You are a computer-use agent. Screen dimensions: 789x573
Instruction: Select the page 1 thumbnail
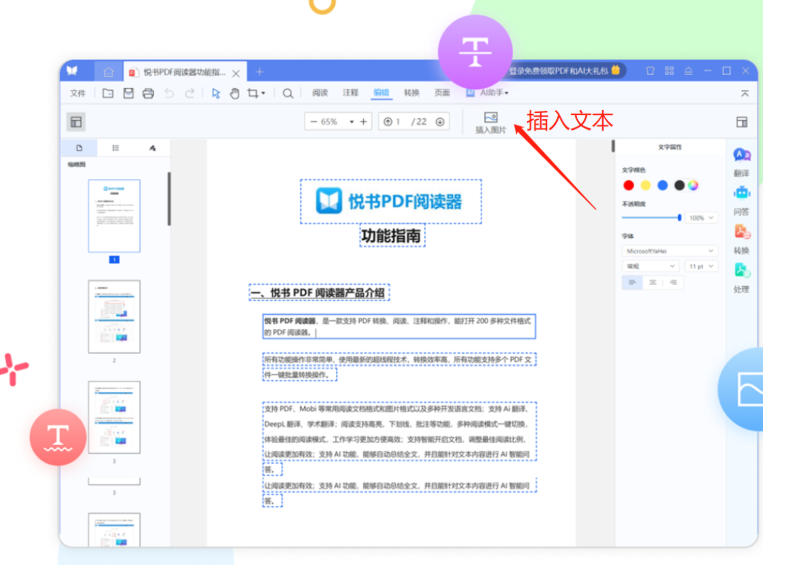[114, 216]
